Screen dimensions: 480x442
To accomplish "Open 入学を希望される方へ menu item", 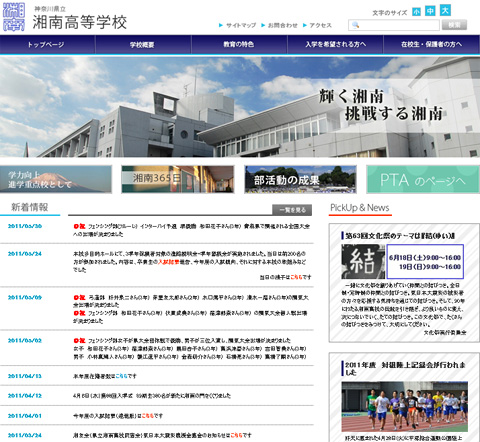I will [x=335, y=44].
